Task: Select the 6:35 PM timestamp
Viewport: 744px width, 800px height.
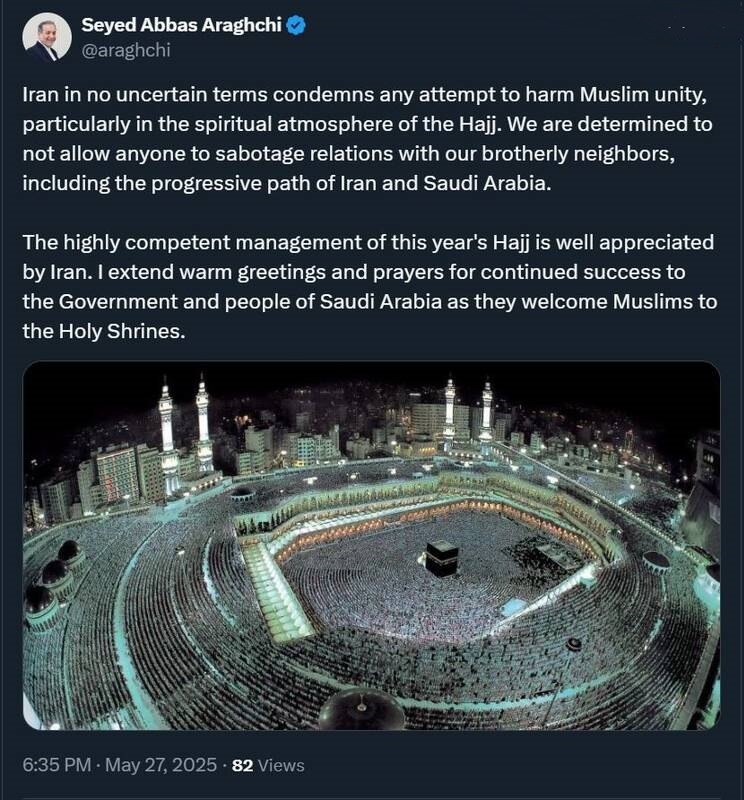Action: pyautogui.click(x=57, y=765)
